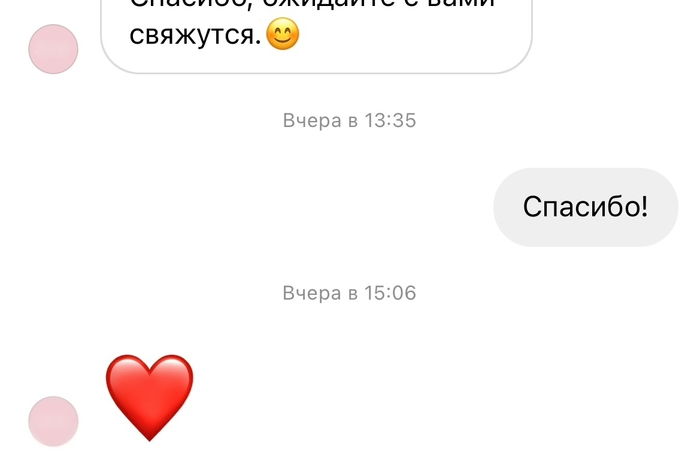This screenshot has width=700, height=456.
Task: Click the partially visible top line of message
Action: pyautogui.click(x=312, y=4)
